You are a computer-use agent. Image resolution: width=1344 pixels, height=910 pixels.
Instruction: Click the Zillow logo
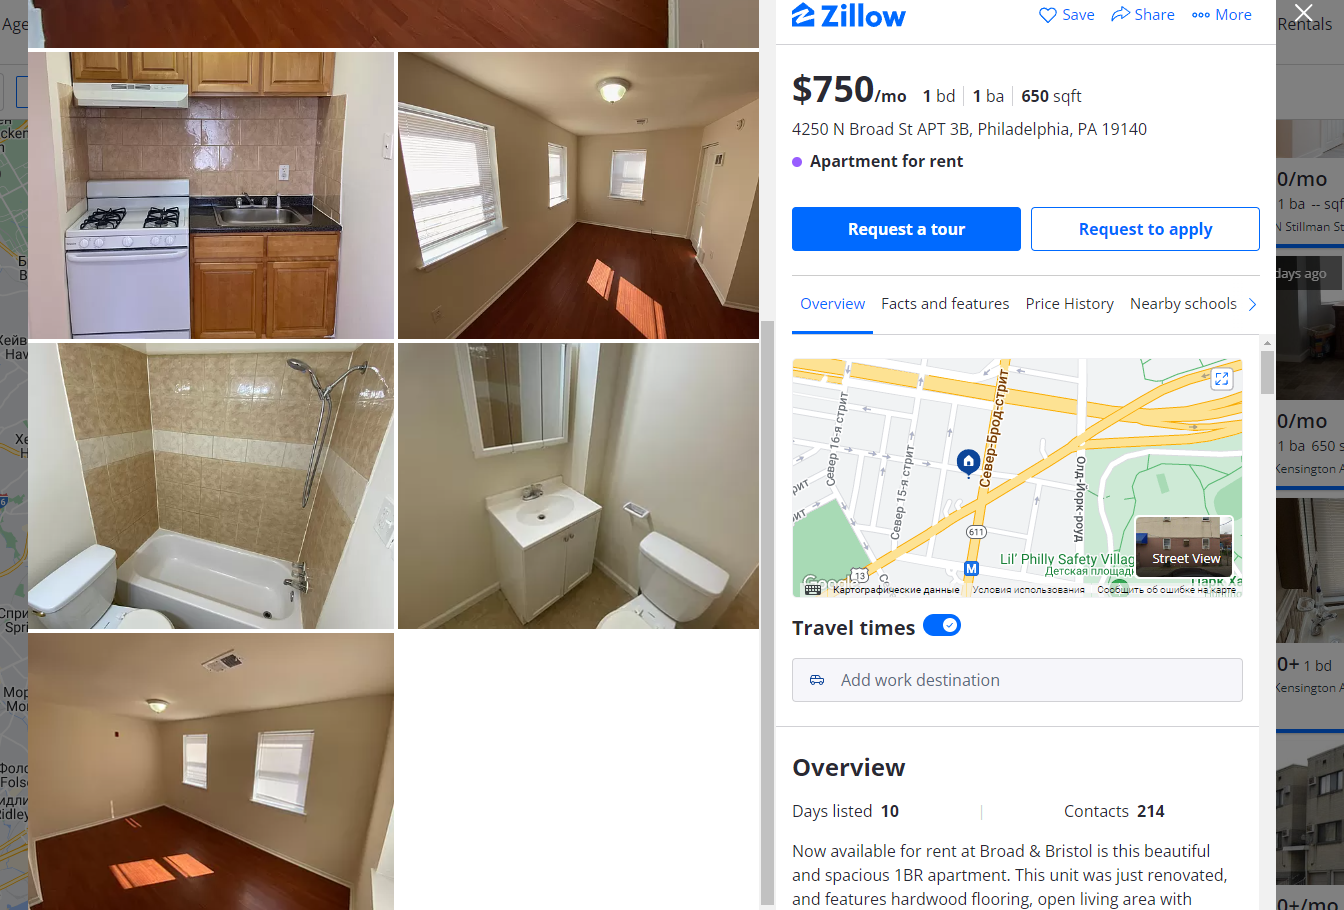coord(848,15)
